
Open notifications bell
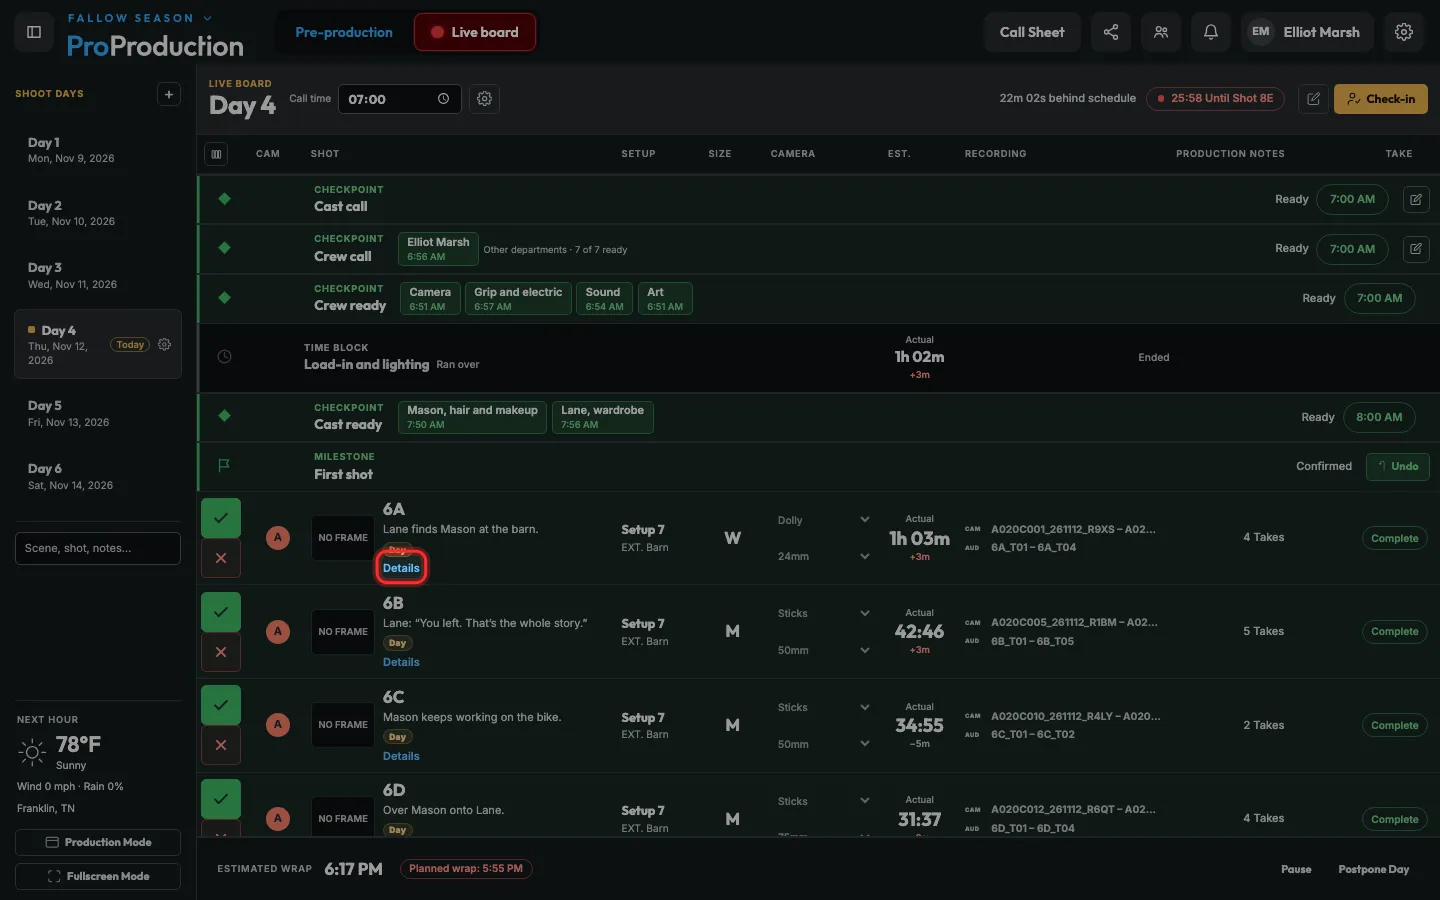click(1211, 32)
